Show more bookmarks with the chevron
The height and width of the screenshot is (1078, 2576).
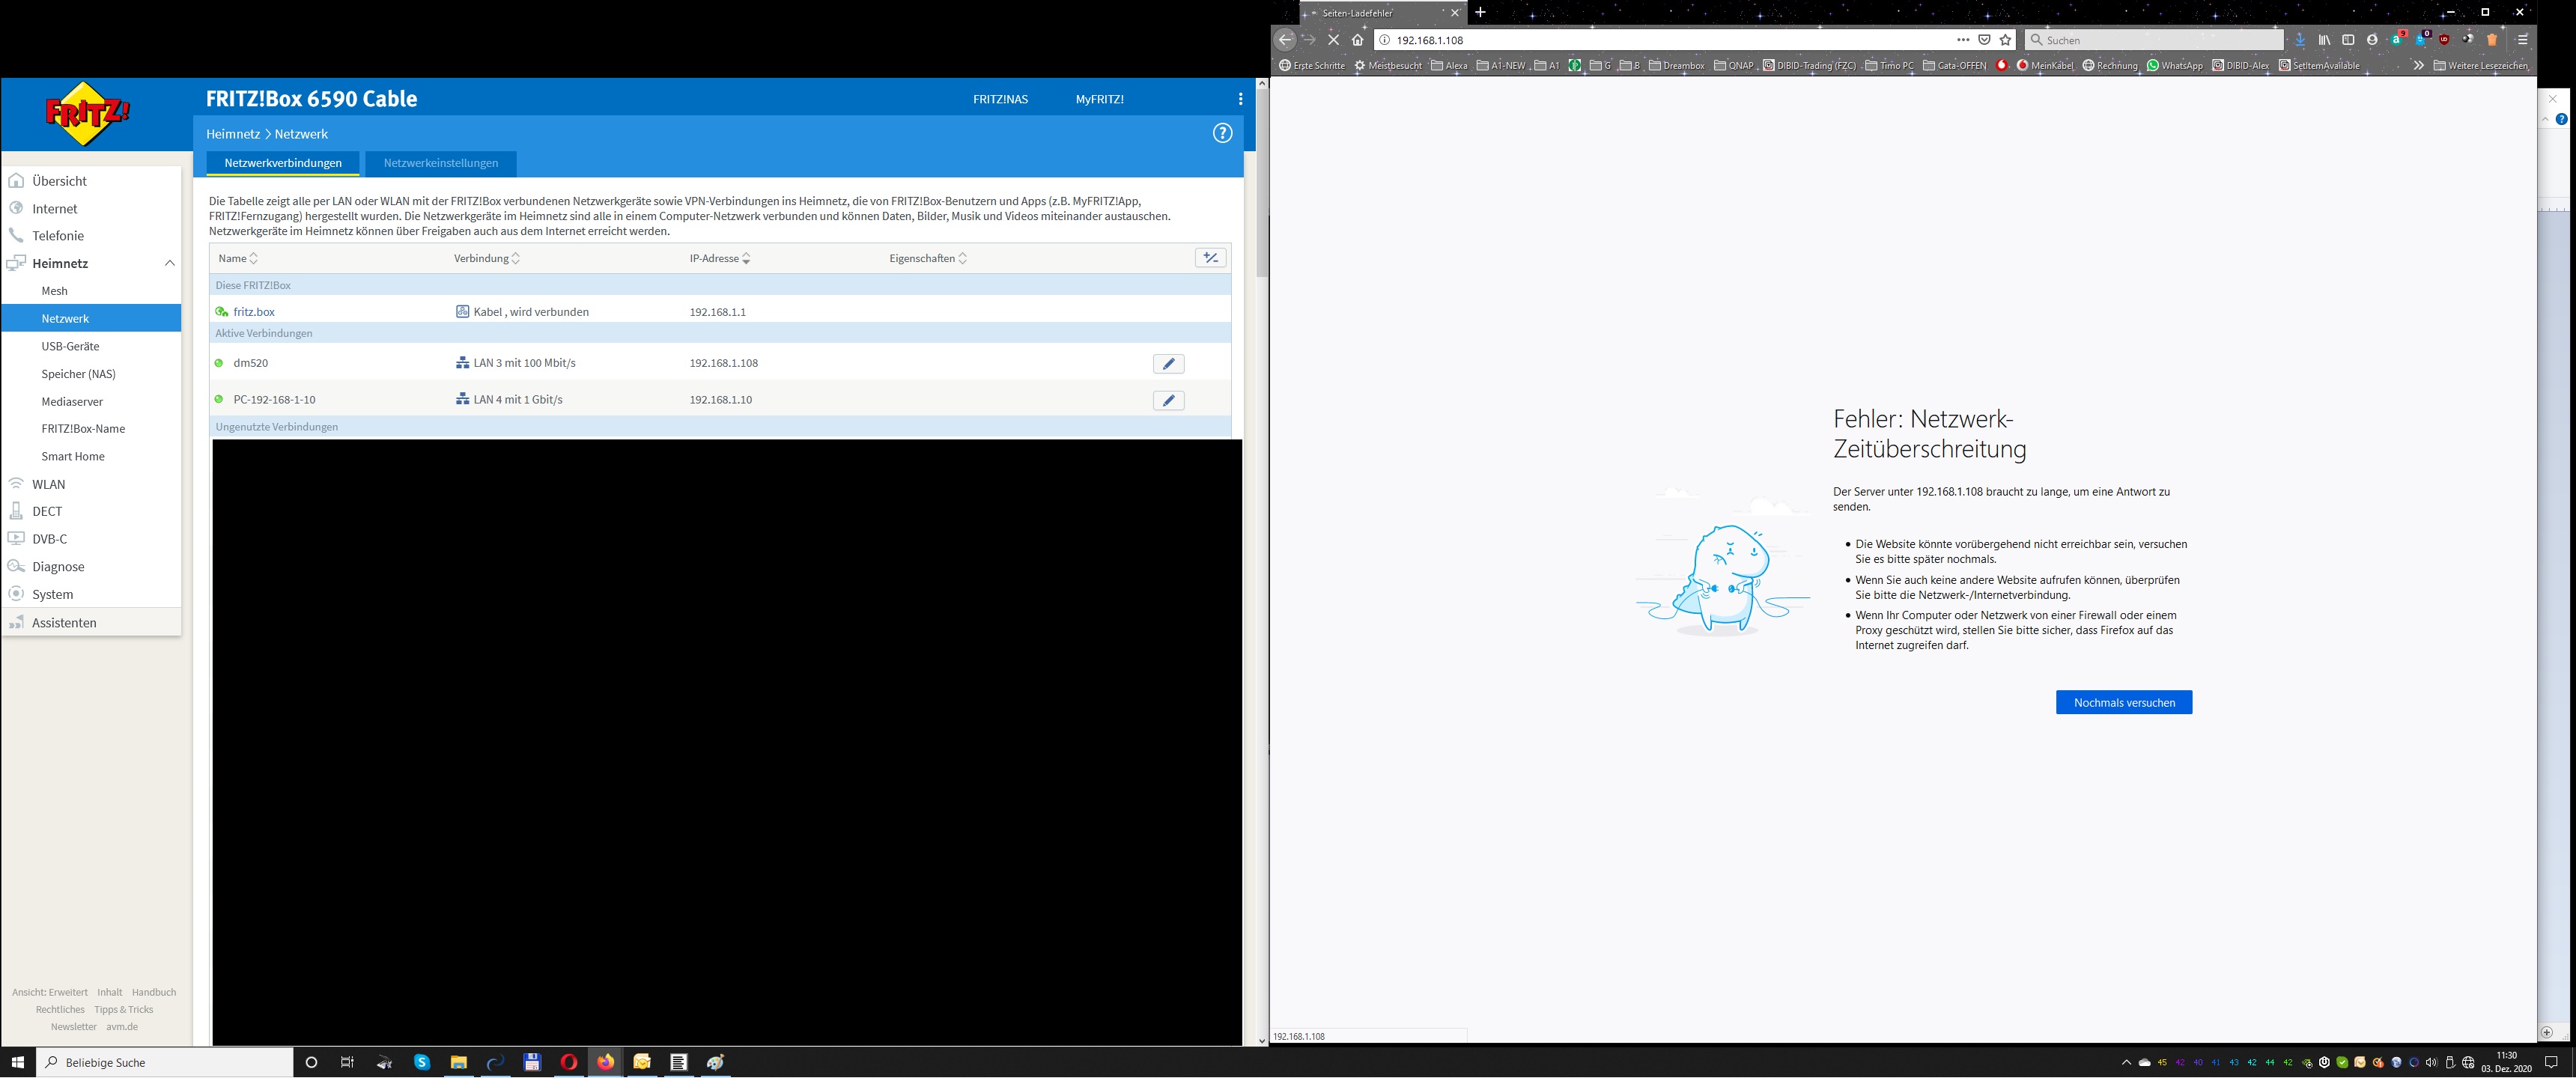(x=2418, y=65)
